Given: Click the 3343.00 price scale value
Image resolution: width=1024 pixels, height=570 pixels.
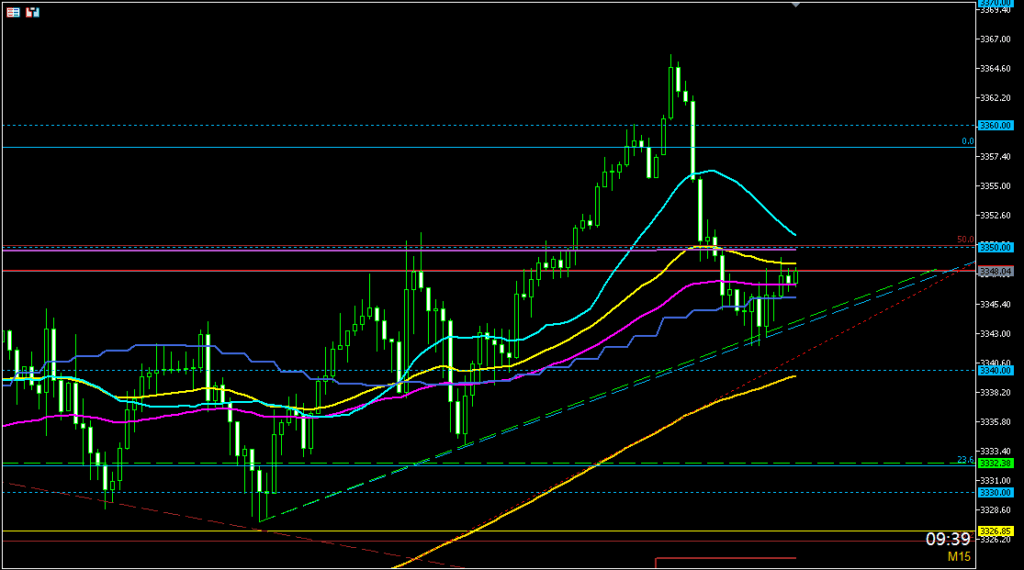Looking at the screenshot, I should 995,334.
